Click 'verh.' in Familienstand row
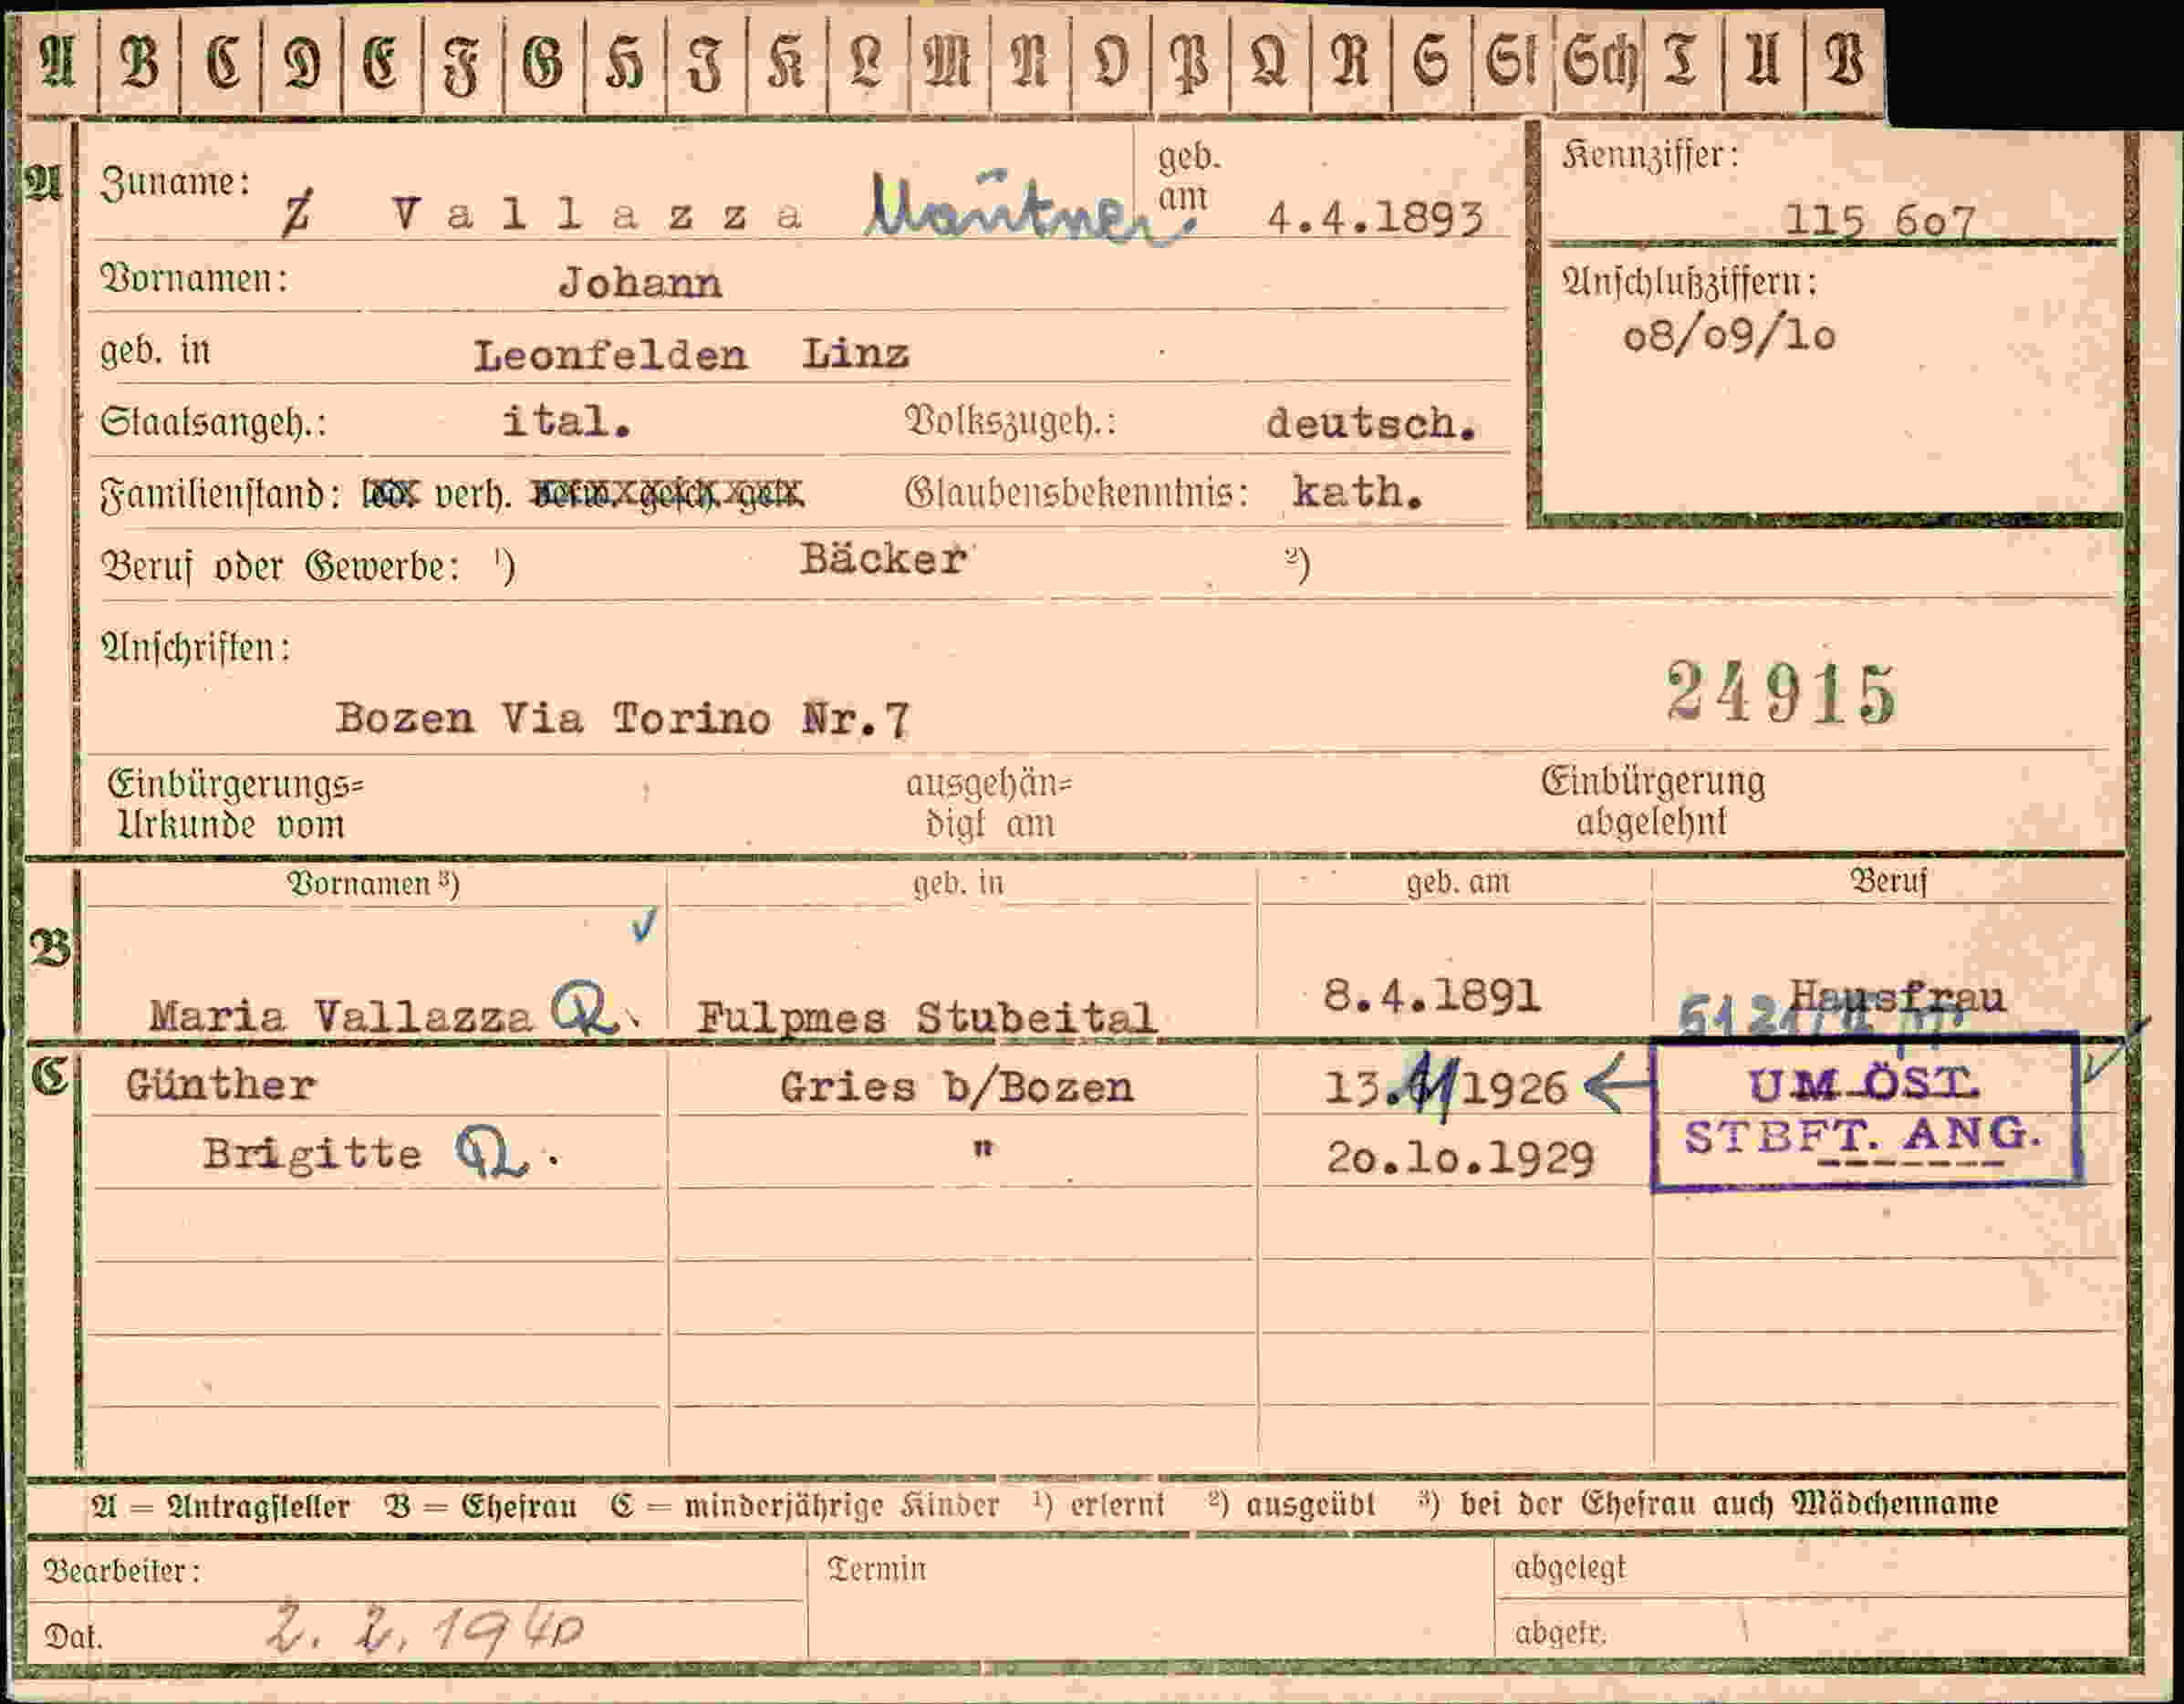This screenshot has width=2184, height=1704. 473,495
